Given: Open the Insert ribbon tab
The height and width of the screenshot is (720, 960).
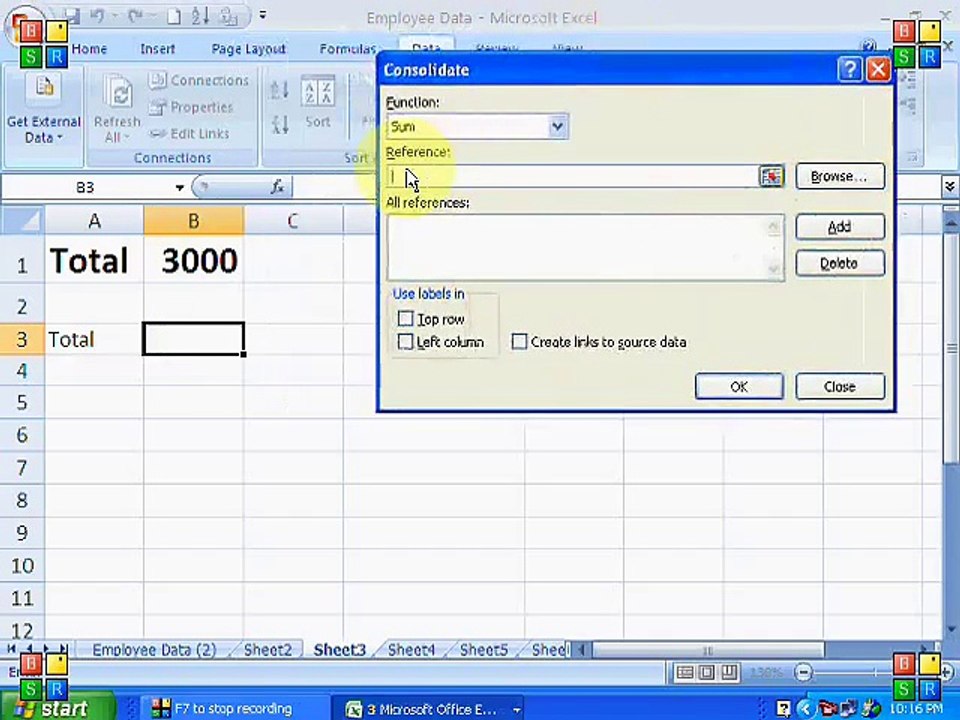Looking at the screenshot, I should click(x=157, y=48).
